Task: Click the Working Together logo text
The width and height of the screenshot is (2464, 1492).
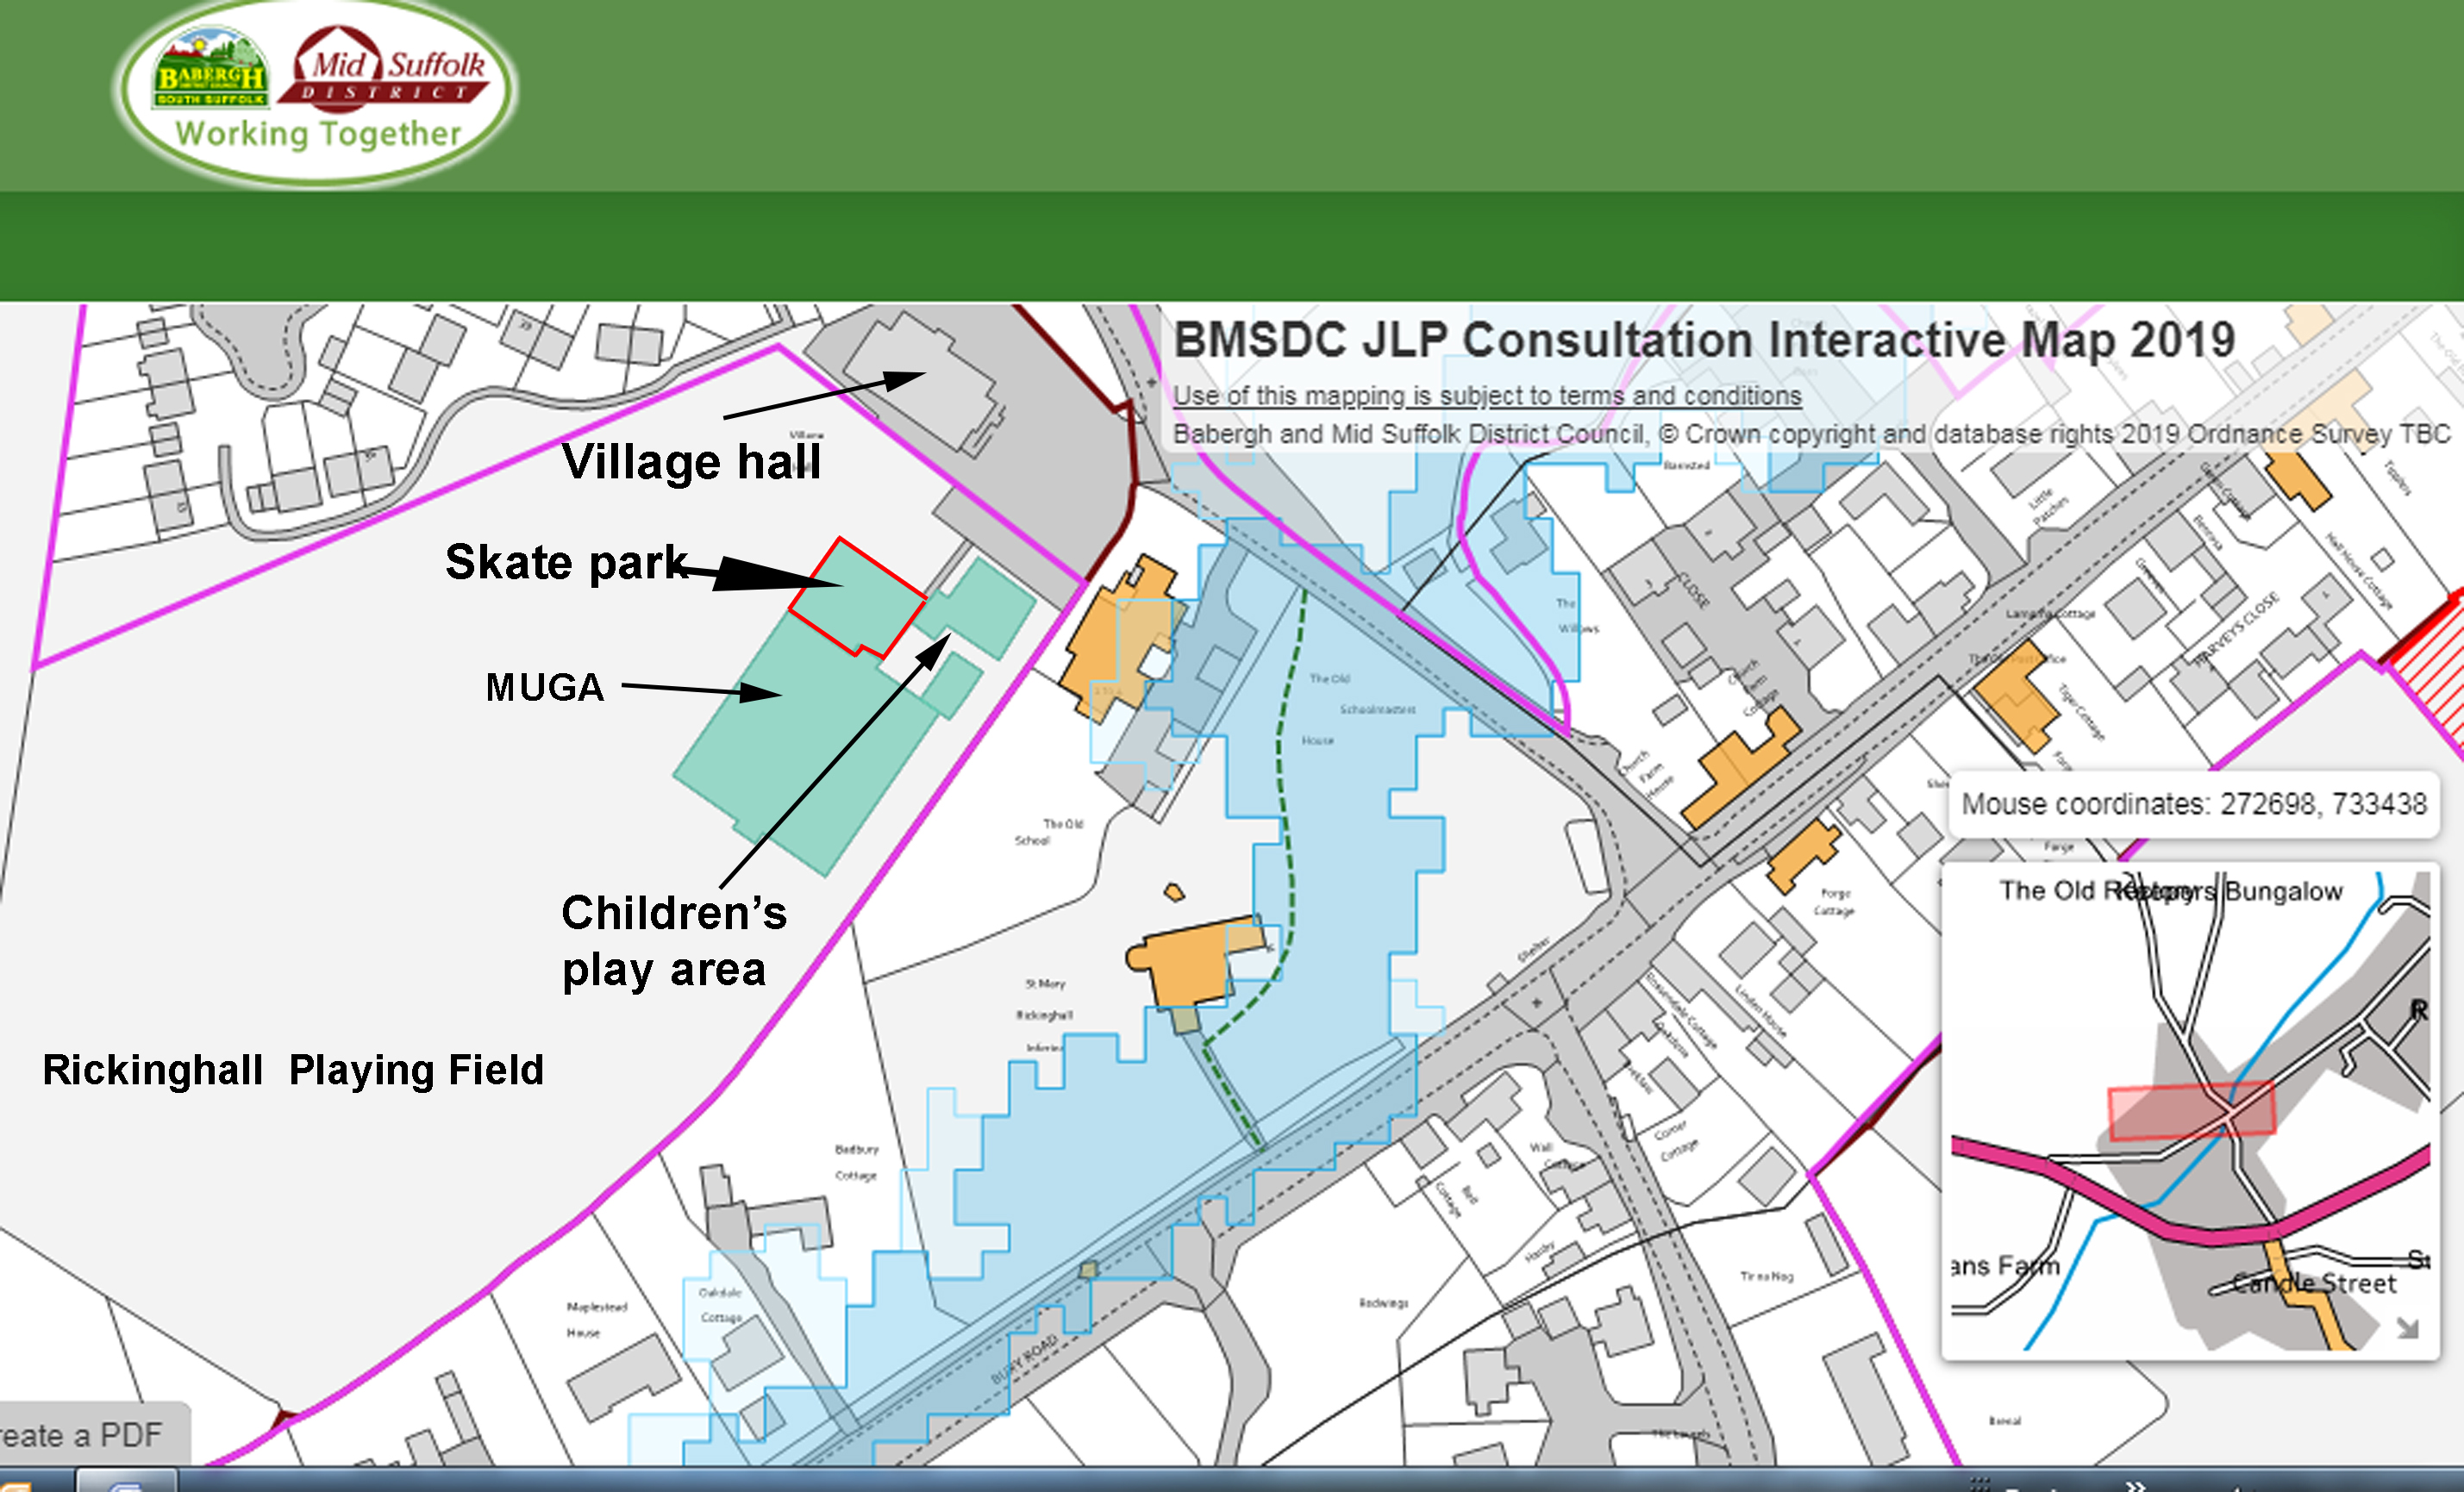Action: pos(318,134)
